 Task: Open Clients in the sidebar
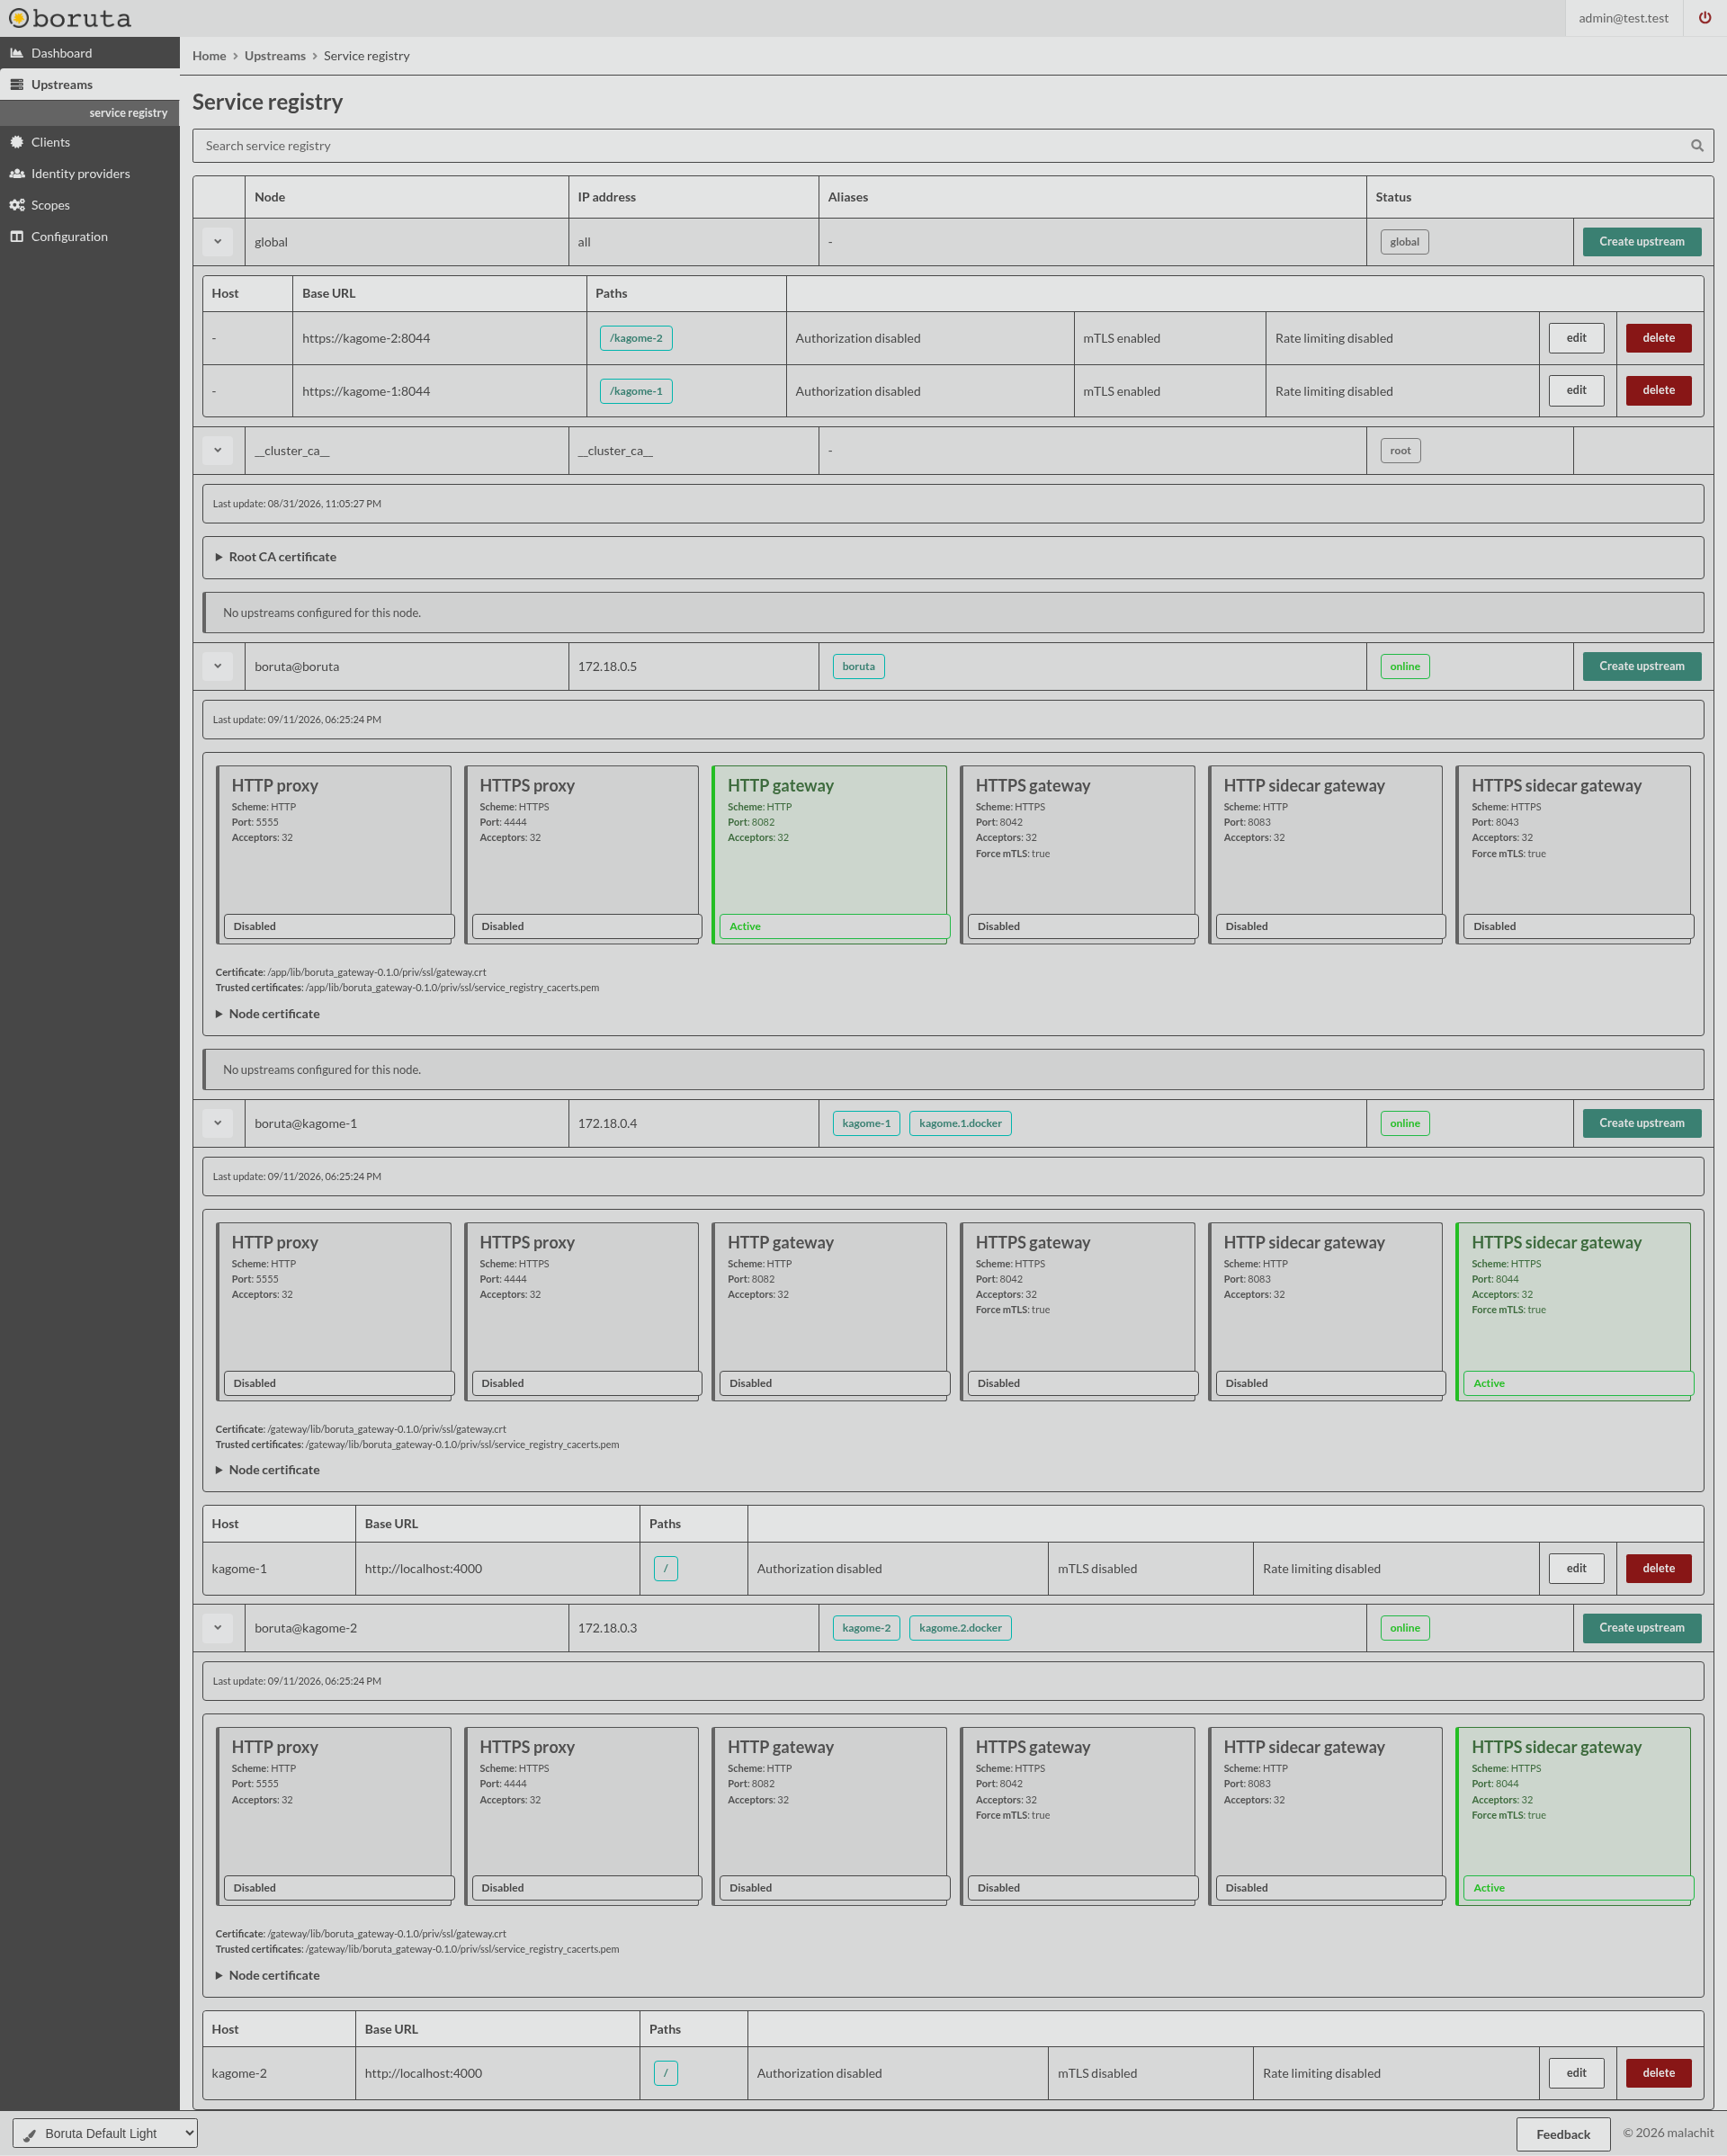pyautogui.click(x=90, y=142)
